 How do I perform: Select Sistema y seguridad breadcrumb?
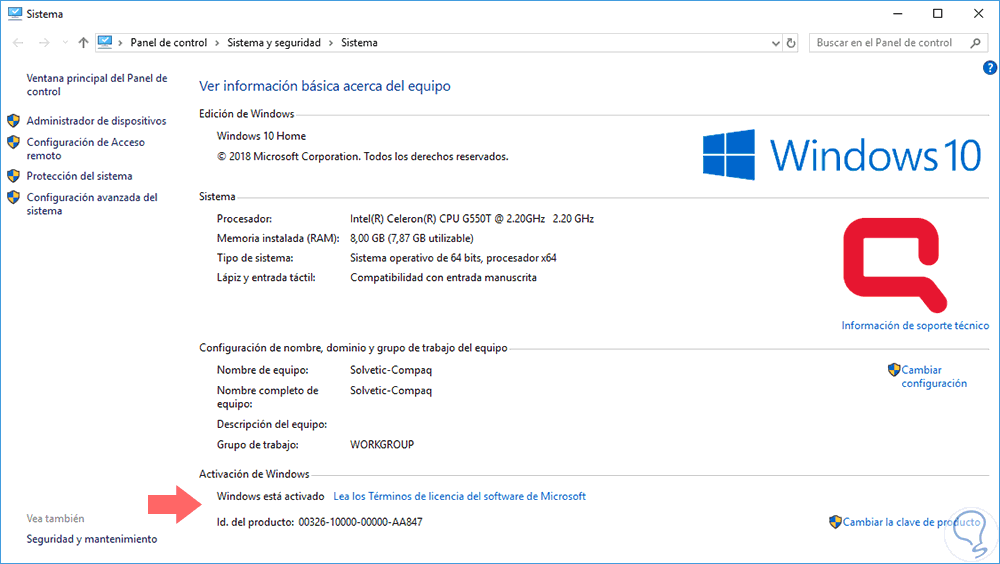[274, 43]
